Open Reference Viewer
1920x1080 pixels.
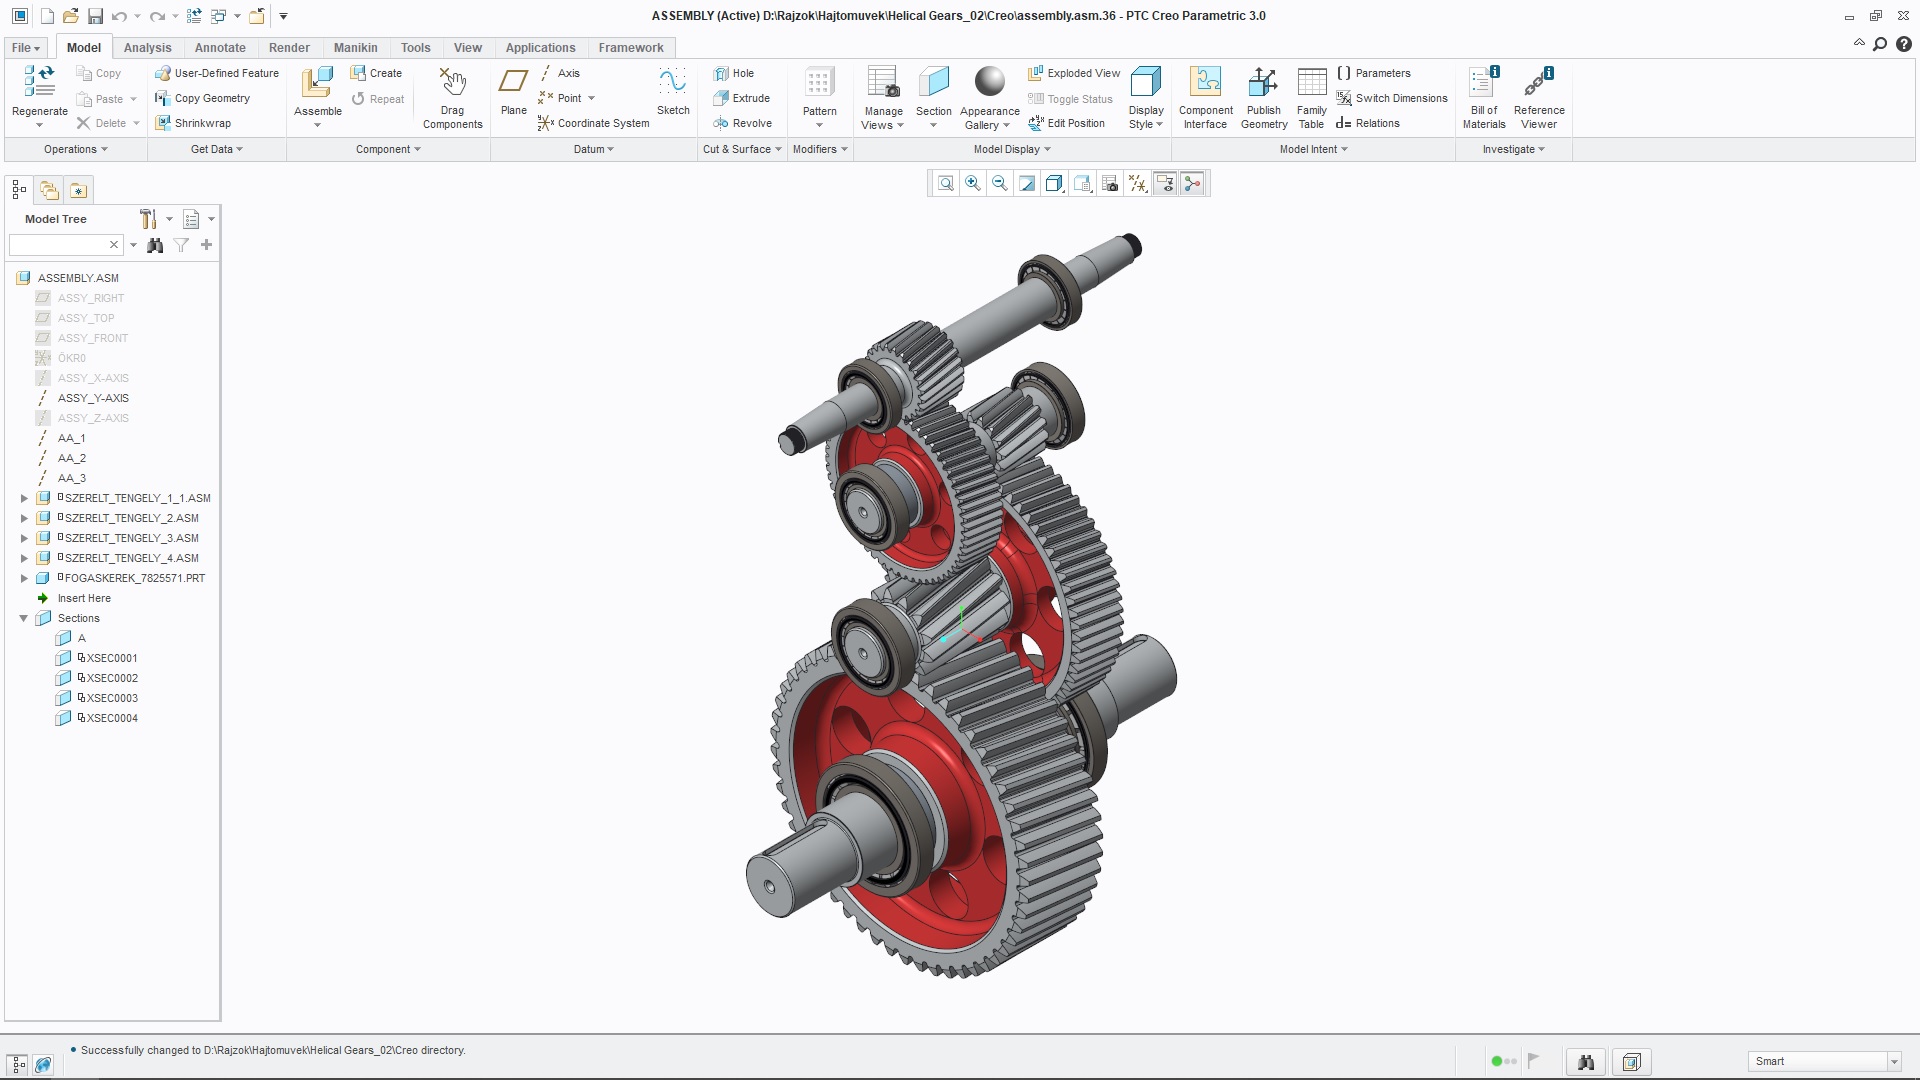(x=1538, y=84)
